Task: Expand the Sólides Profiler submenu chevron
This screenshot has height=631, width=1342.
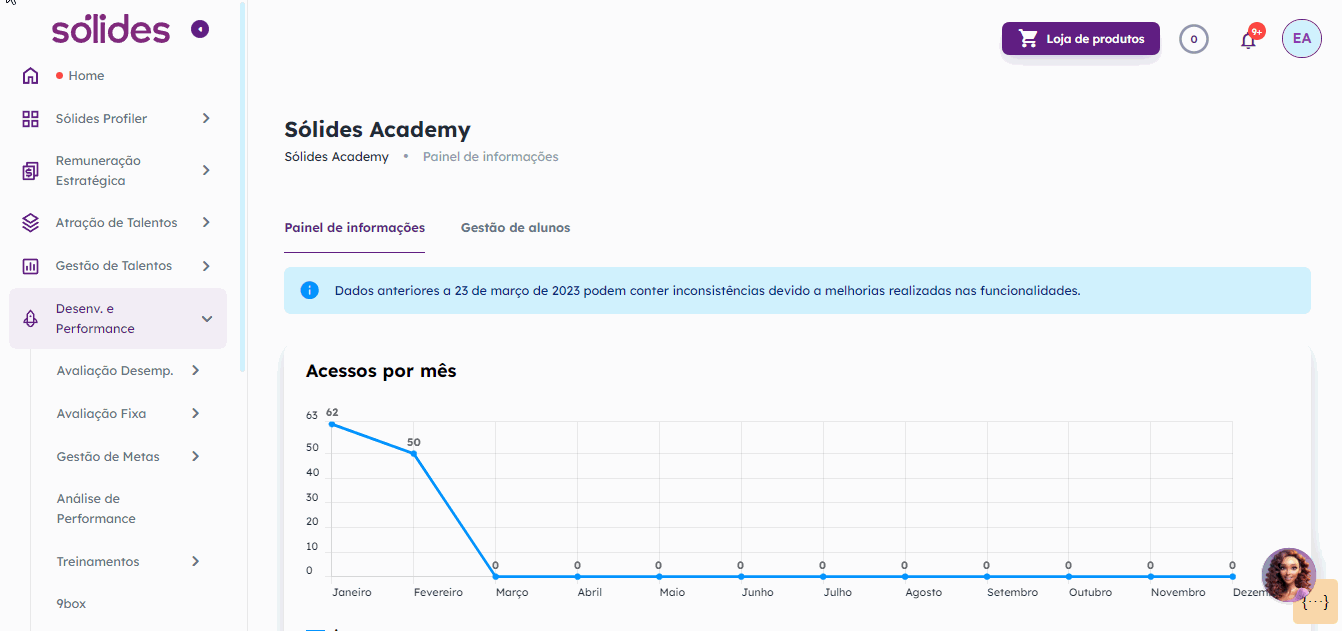Action: point(206,119)
